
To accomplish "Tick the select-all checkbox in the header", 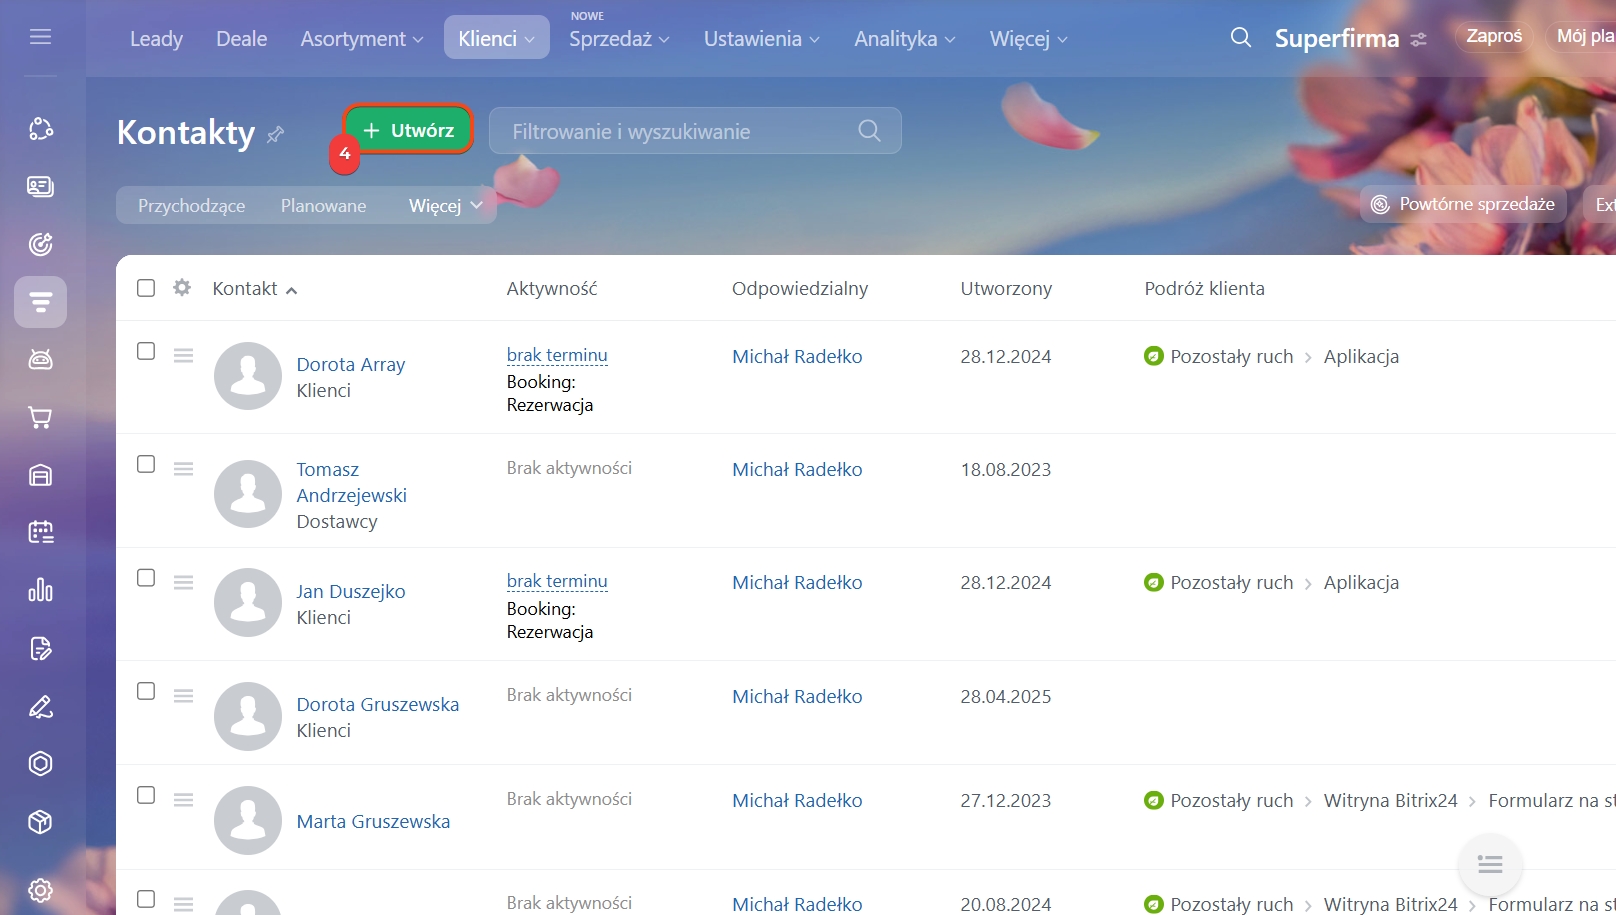I will click(x=146, y=288).
